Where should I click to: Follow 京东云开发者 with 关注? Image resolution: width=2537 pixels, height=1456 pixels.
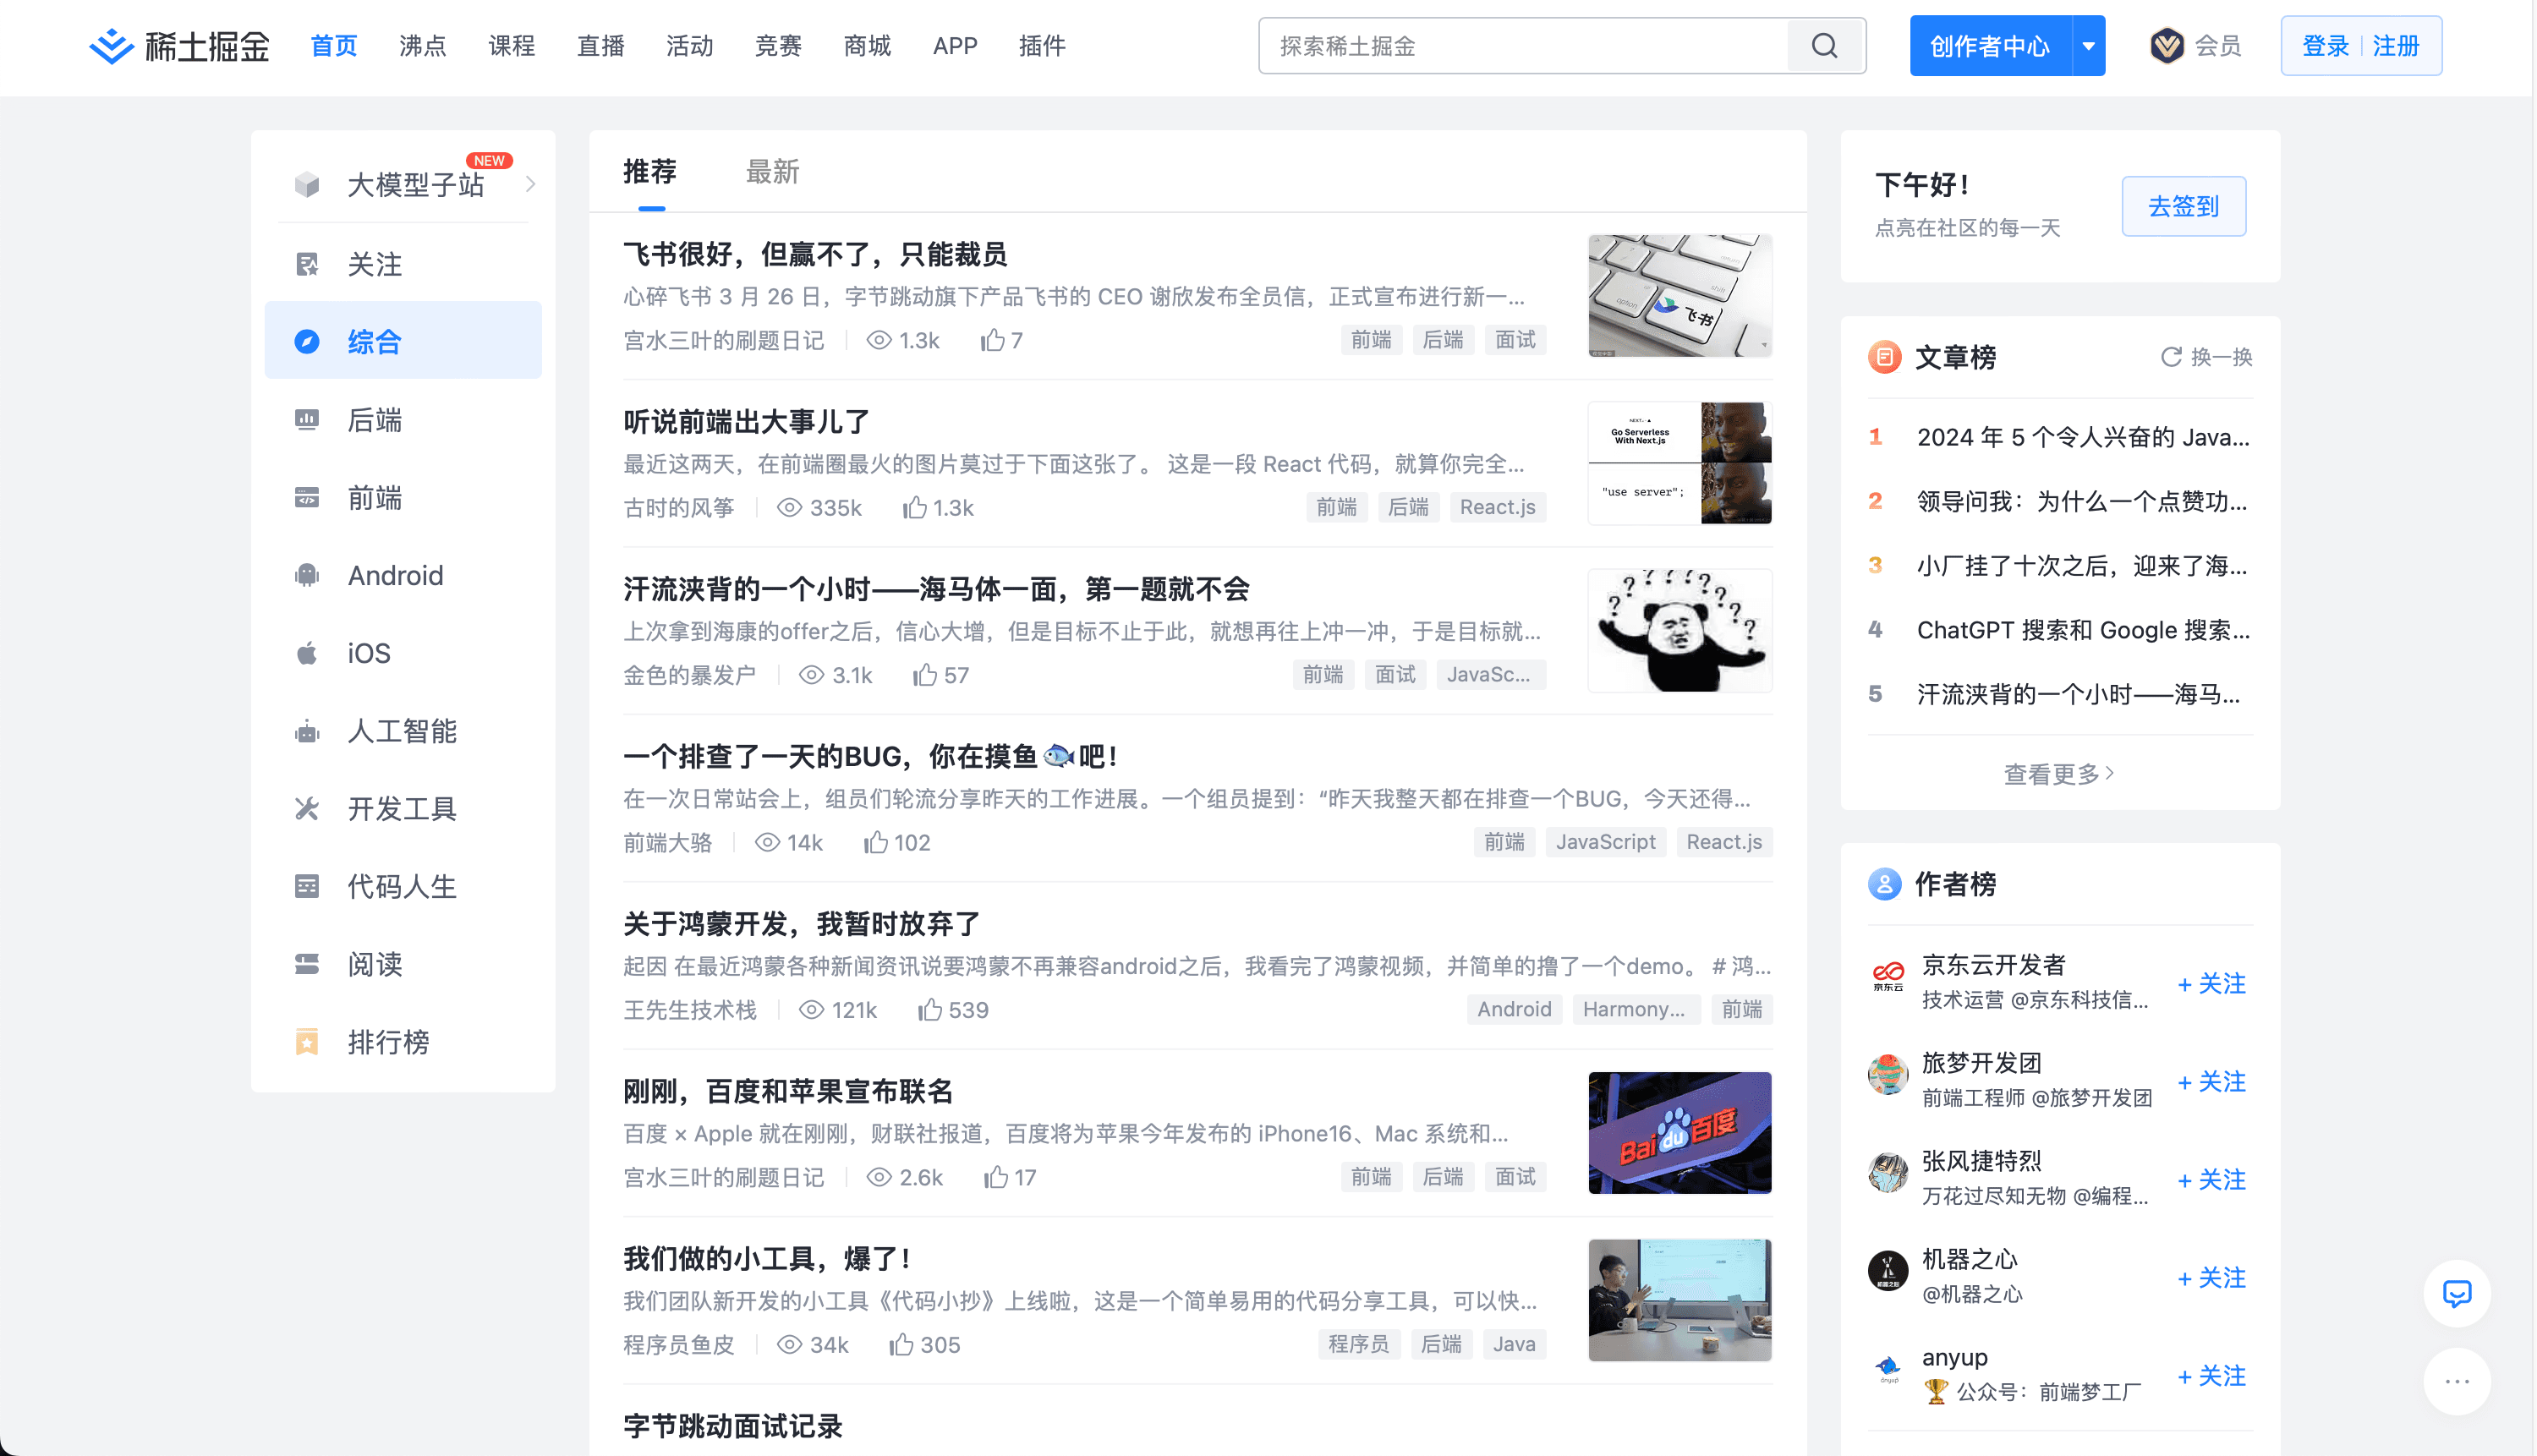click(x=2212, y=984)
